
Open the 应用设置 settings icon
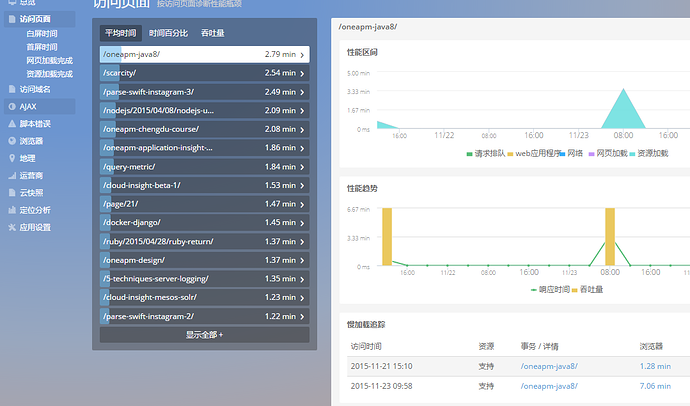click(10, 227)
